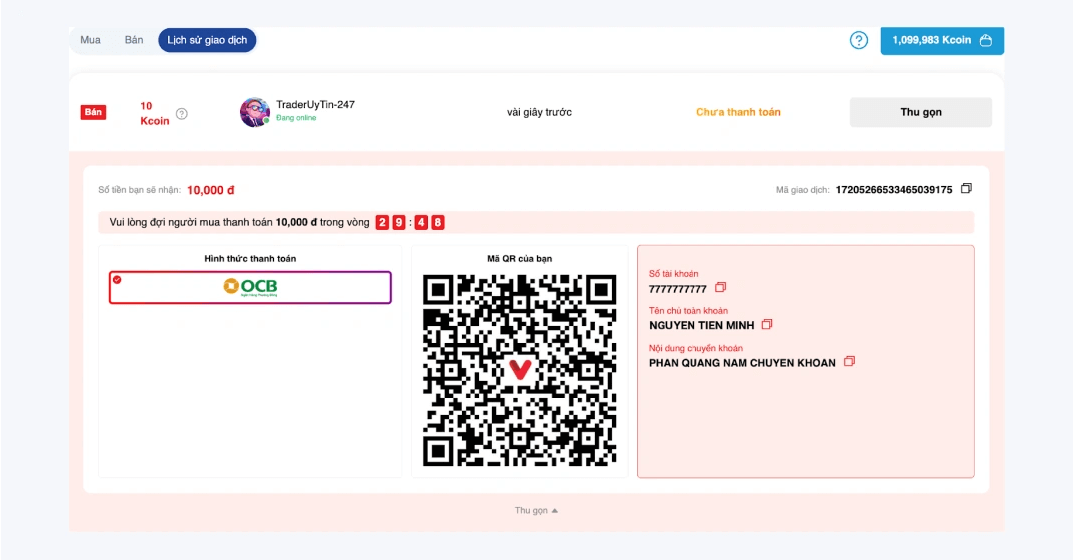Click the Nội dung chuyển khoản label
This screenshot has height=560, width=1073.
pos(696,348)
